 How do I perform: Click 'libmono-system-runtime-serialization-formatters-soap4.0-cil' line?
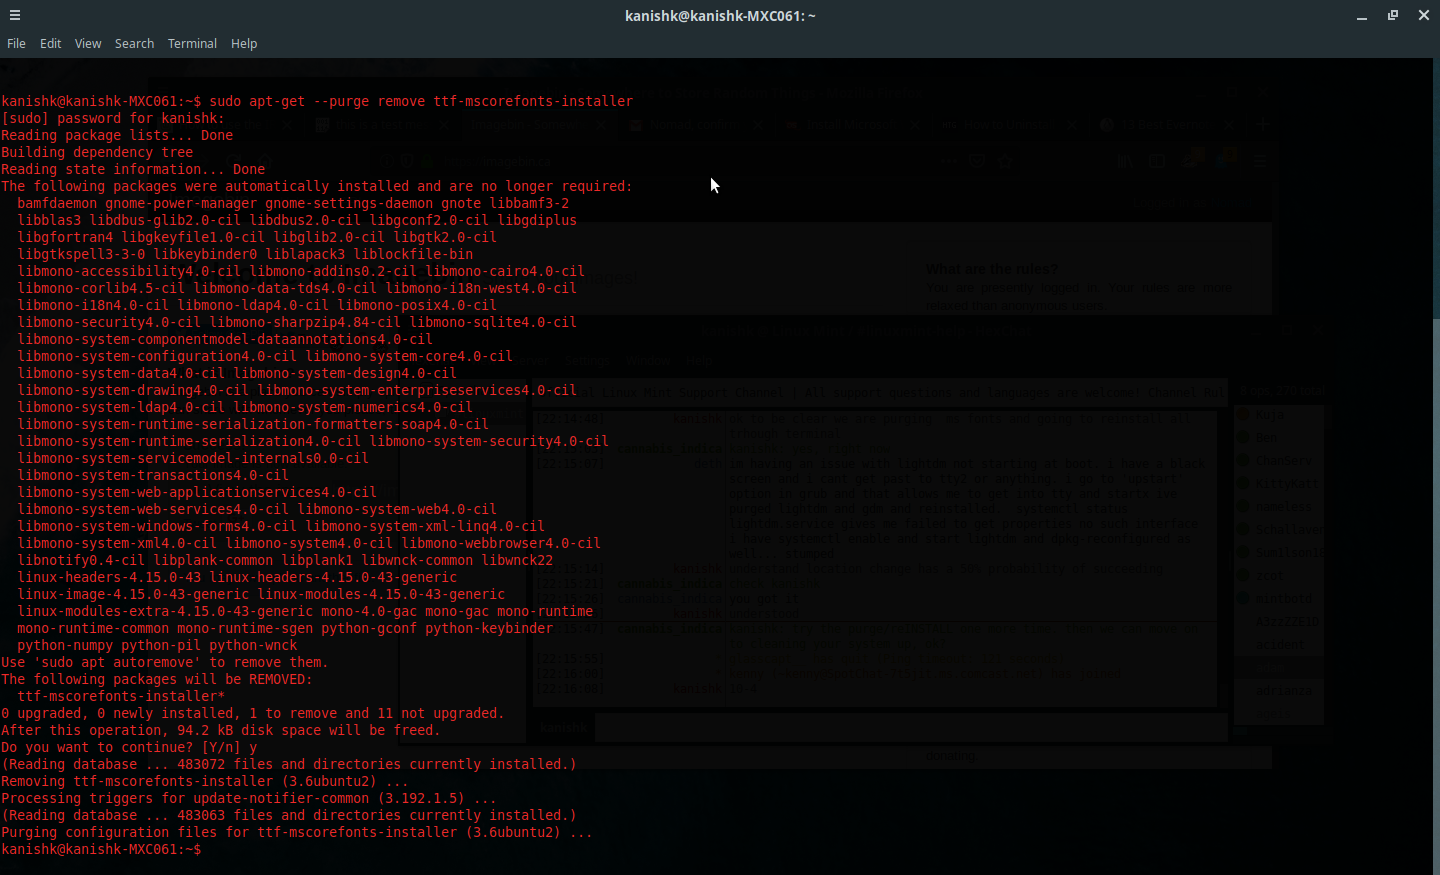coord(253,424)
